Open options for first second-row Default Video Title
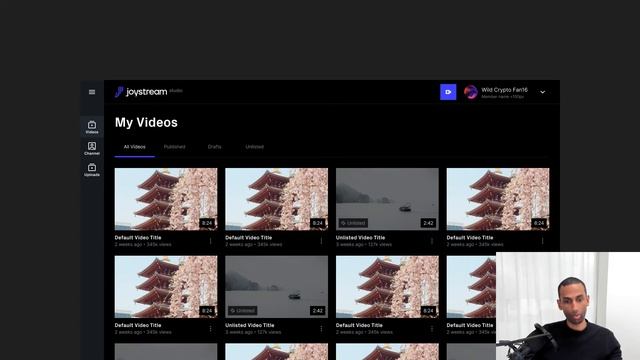 coord(211,329)
